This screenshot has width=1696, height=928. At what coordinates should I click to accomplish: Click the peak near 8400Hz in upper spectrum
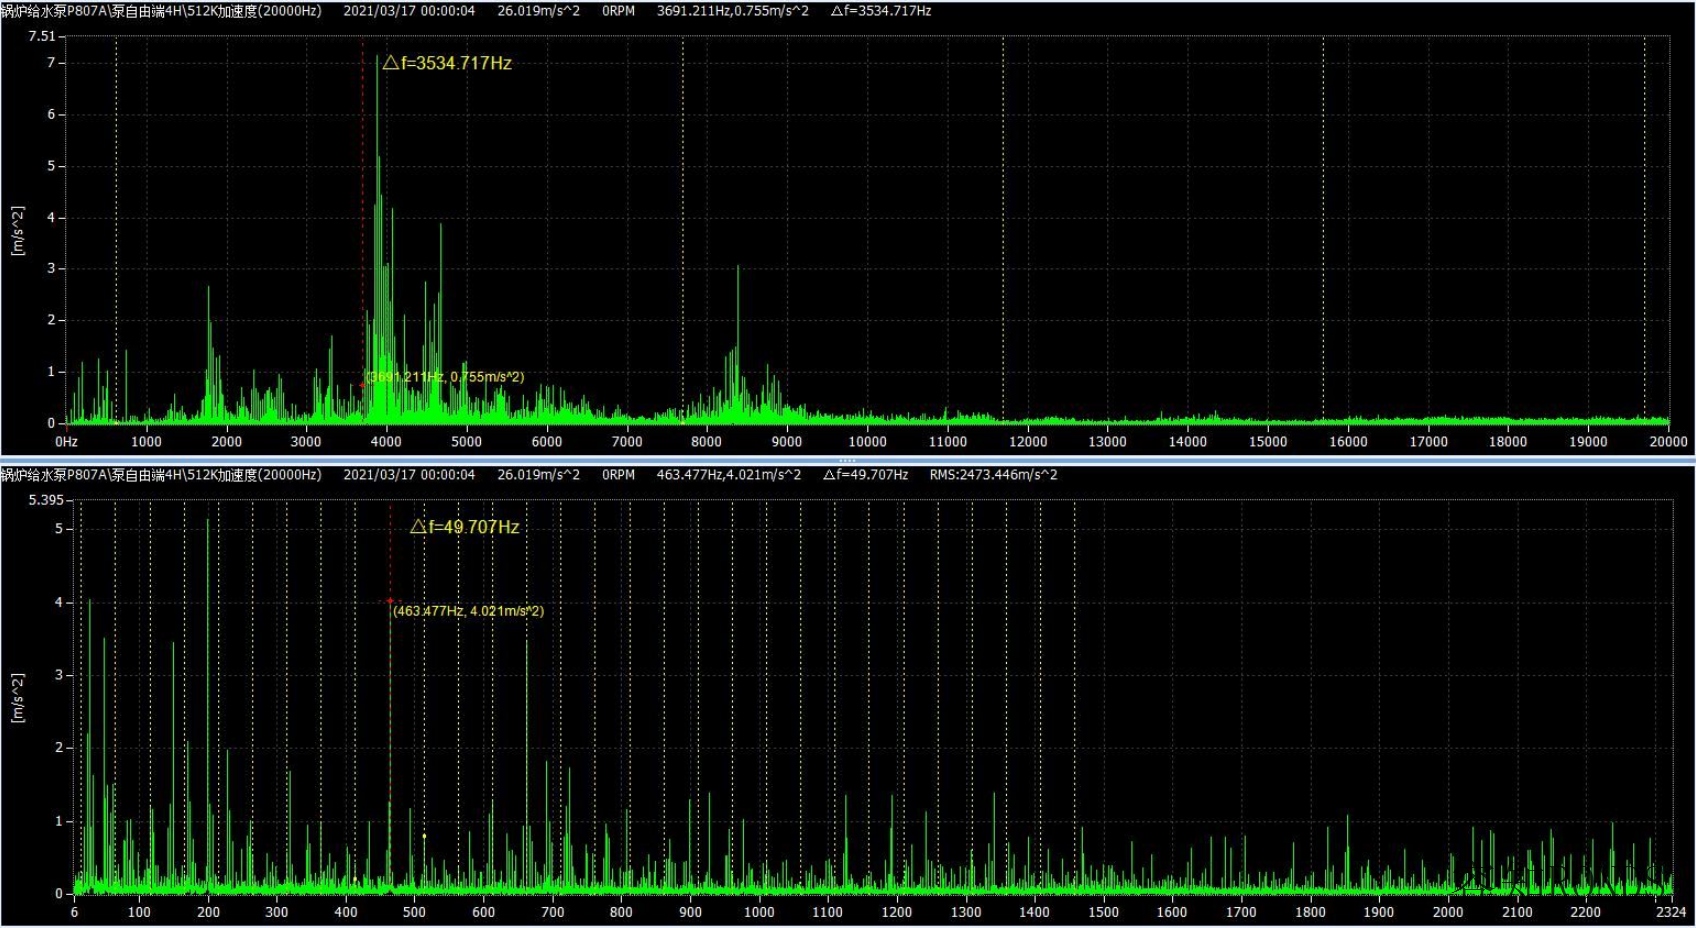pyautogui.click(x=738, y=267)
